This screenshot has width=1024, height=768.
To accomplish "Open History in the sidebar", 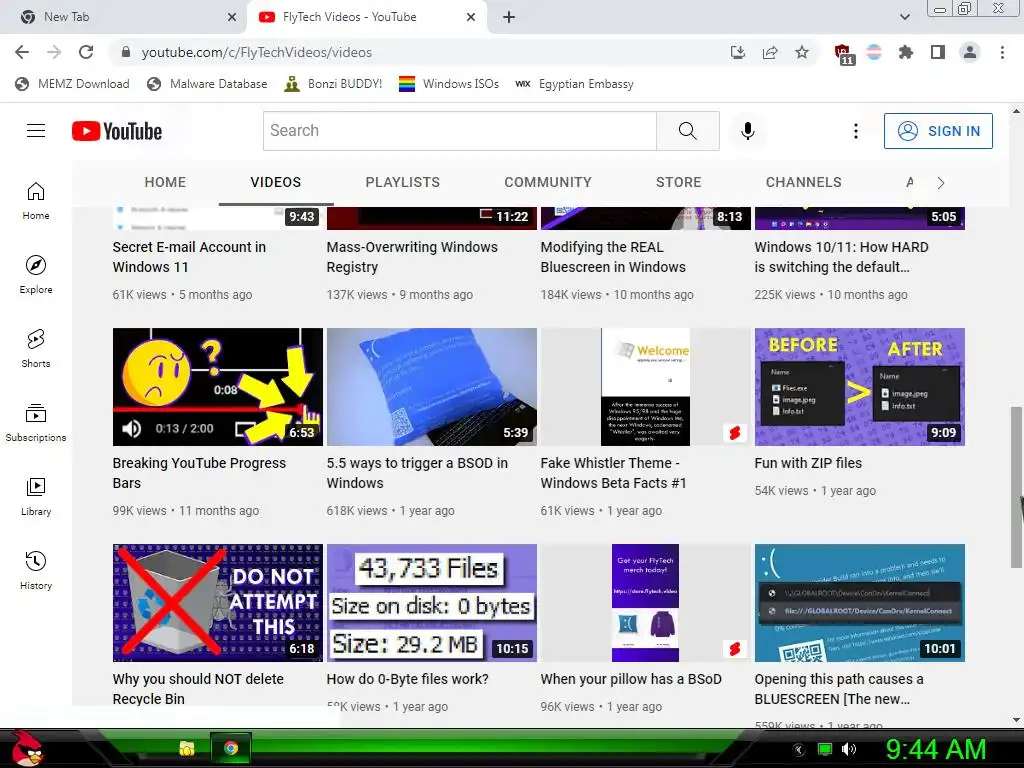I will (x=36, y=570).
